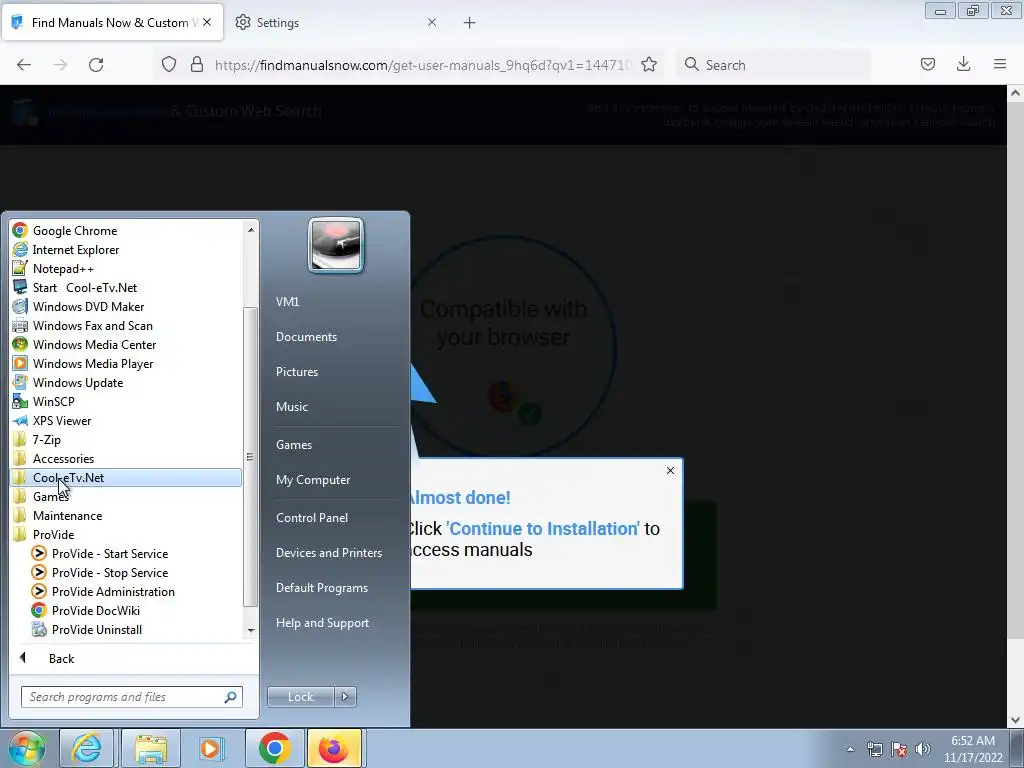Click the volume icon in the system tray

tap(922, 749)
